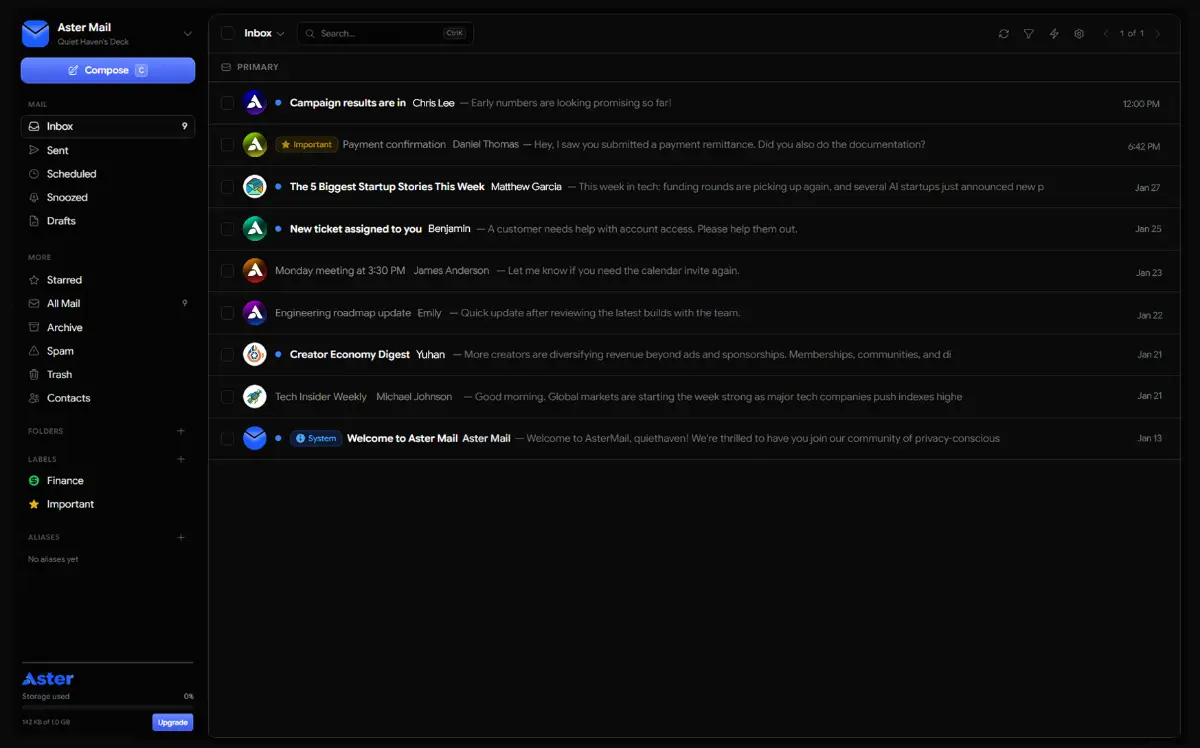Click the search magnifier icon
The height and width of the screenshot is (748, 1200).
pyautogui.click(x=310, y=34)
